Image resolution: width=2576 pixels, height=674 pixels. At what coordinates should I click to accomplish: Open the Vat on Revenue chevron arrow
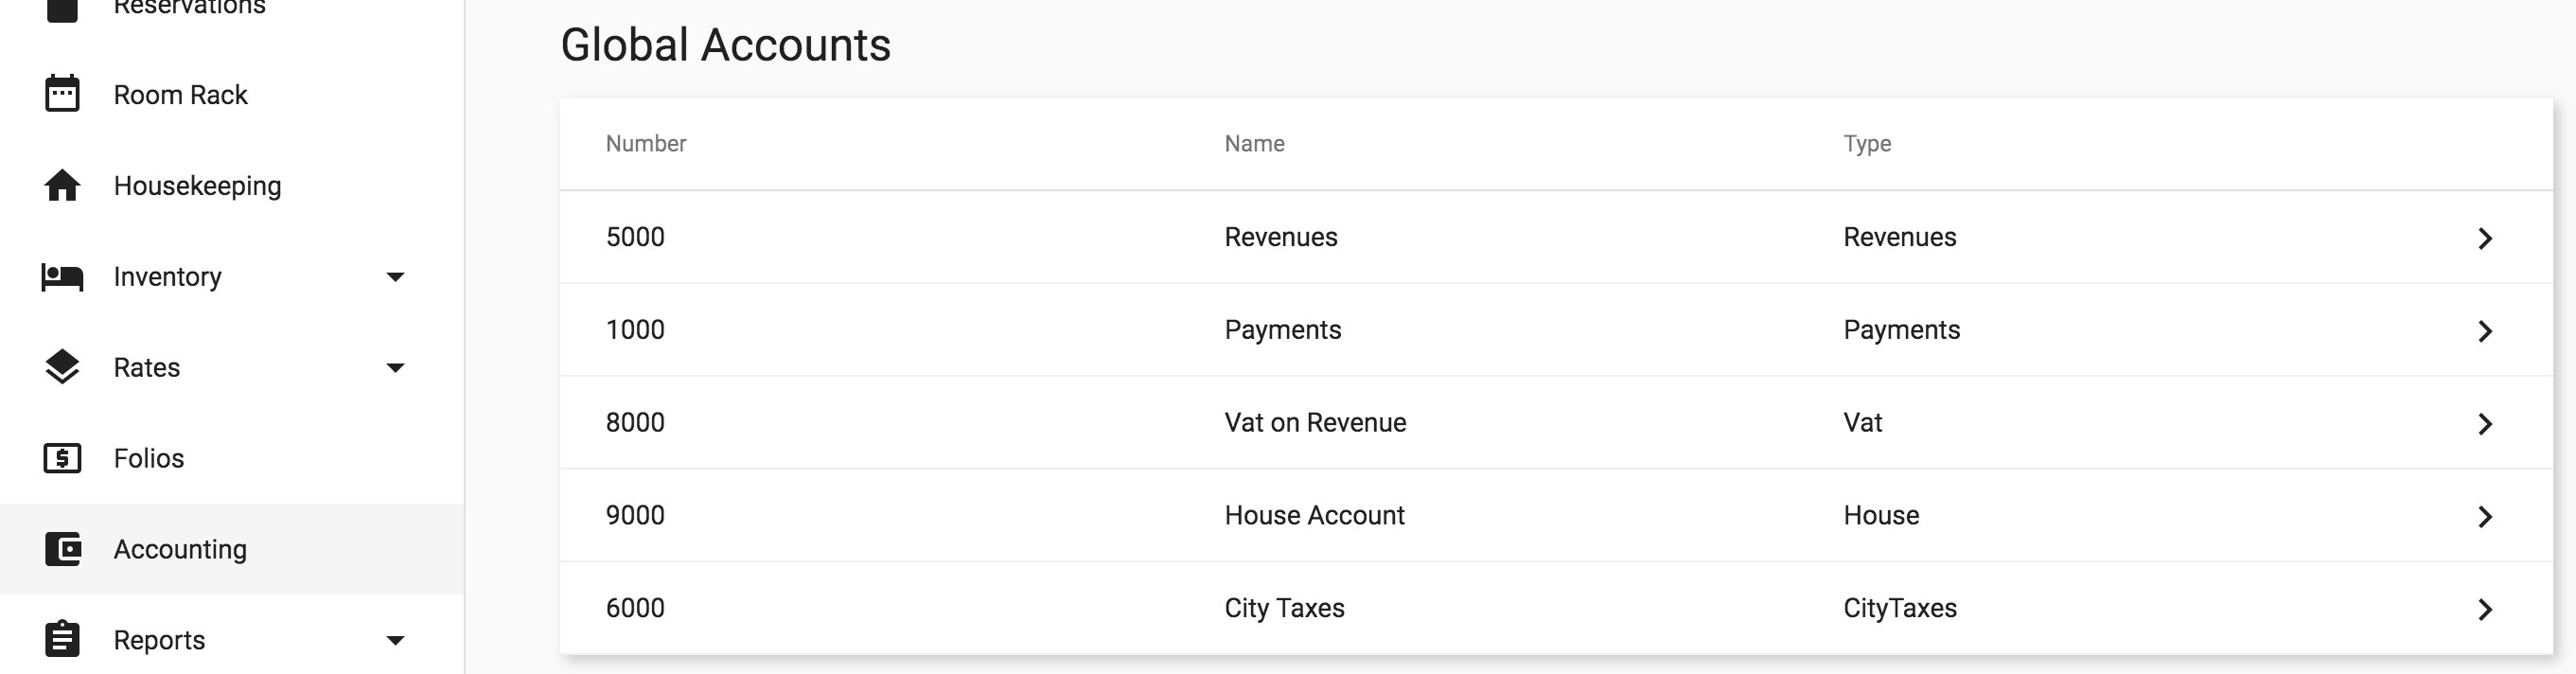point(2485,424)
